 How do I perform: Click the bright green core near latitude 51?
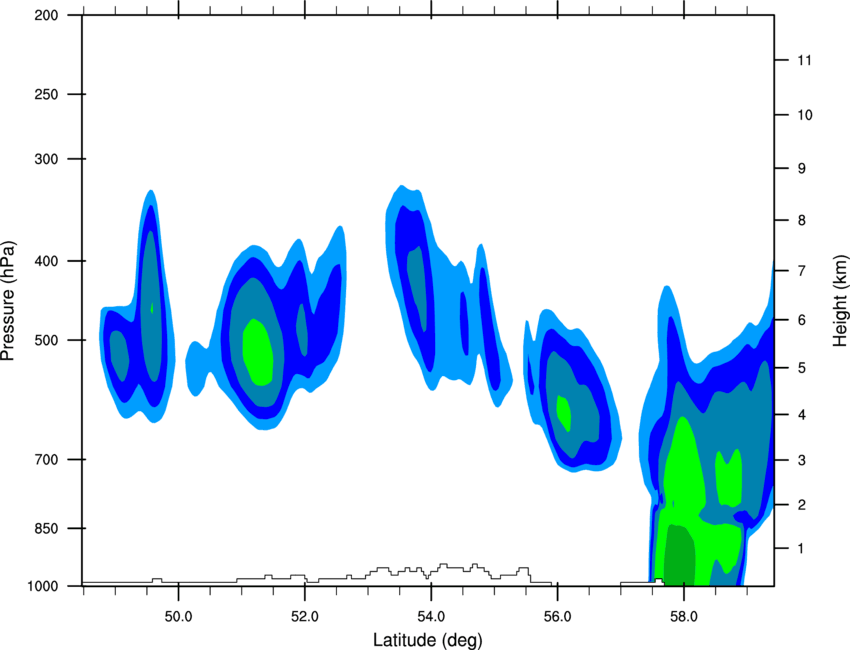click(257, 352)
